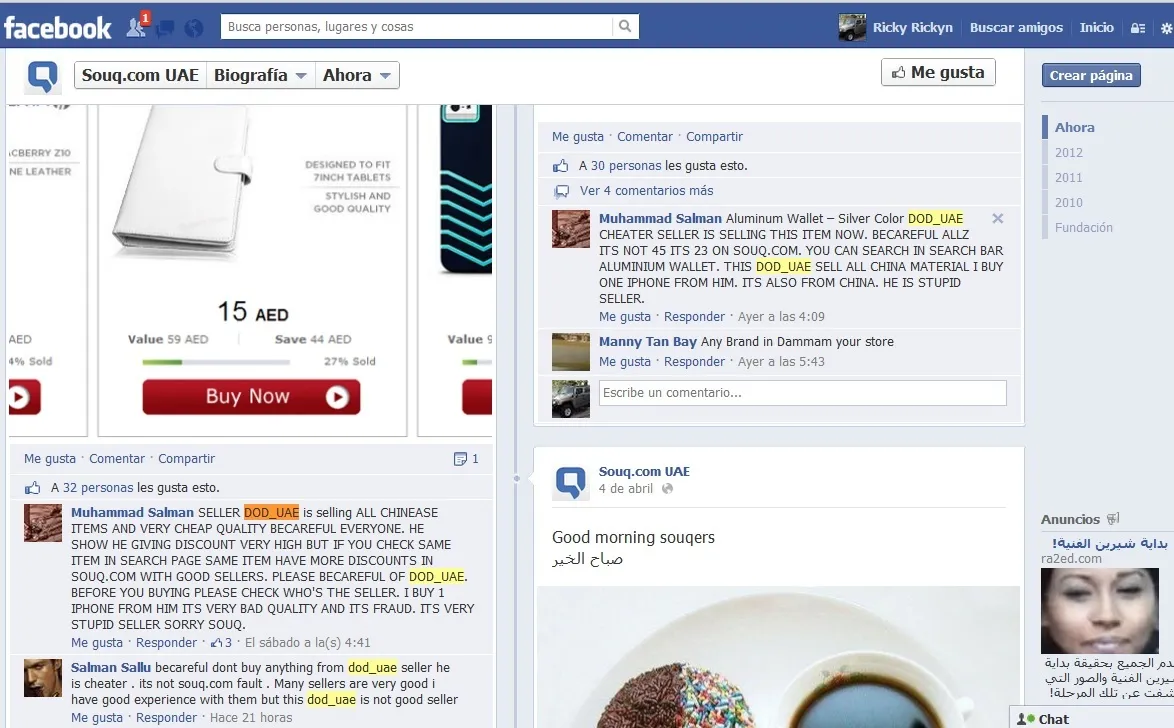Dismiss Muhammad Salman's Aluminum Wallet comment with X

click(997, 219)
